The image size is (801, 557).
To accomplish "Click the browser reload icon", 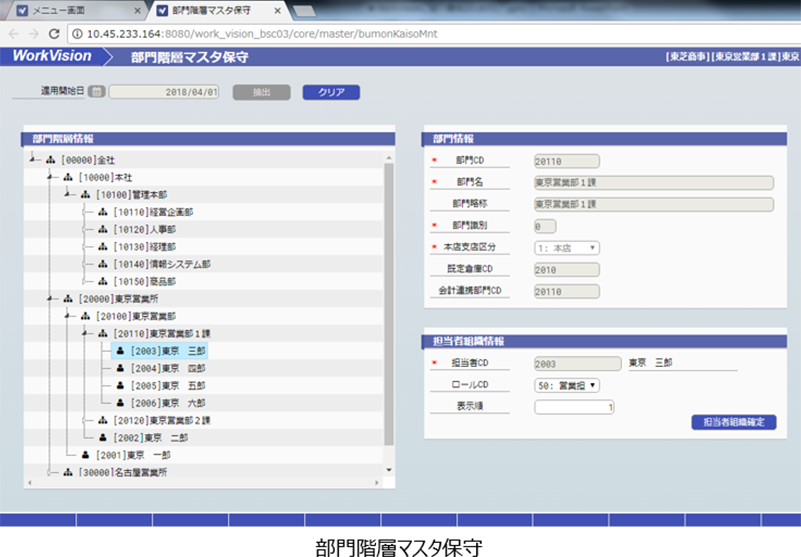I will [59, 34].
